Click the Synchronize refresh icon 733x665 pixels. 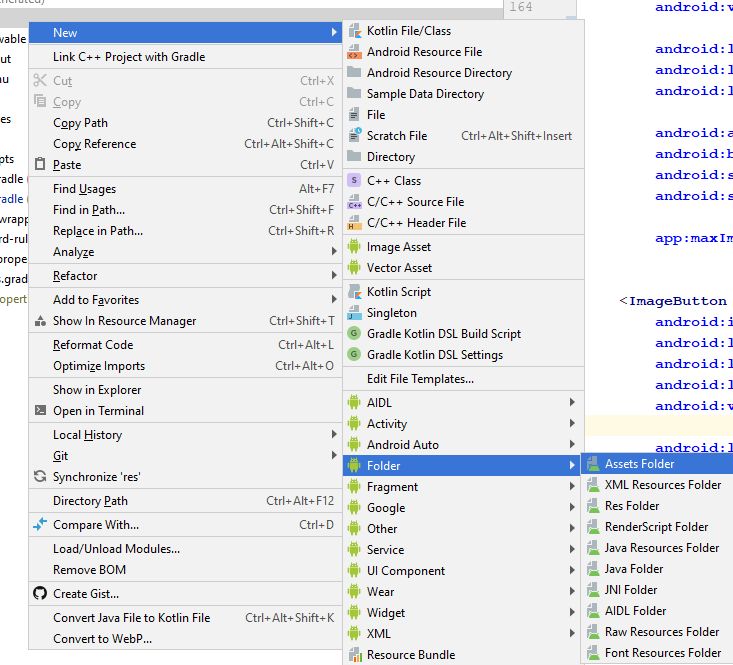click(x=40, y=477)
